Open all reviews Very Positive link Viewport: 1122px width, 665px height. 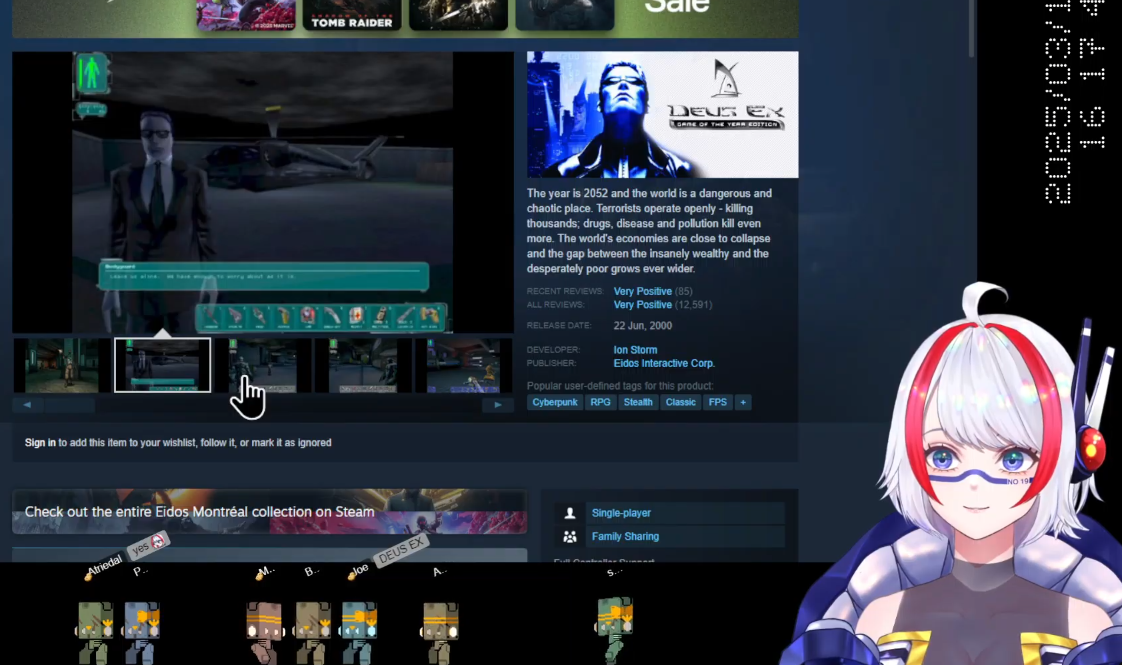pyautogui.click(x=643, y=305)
